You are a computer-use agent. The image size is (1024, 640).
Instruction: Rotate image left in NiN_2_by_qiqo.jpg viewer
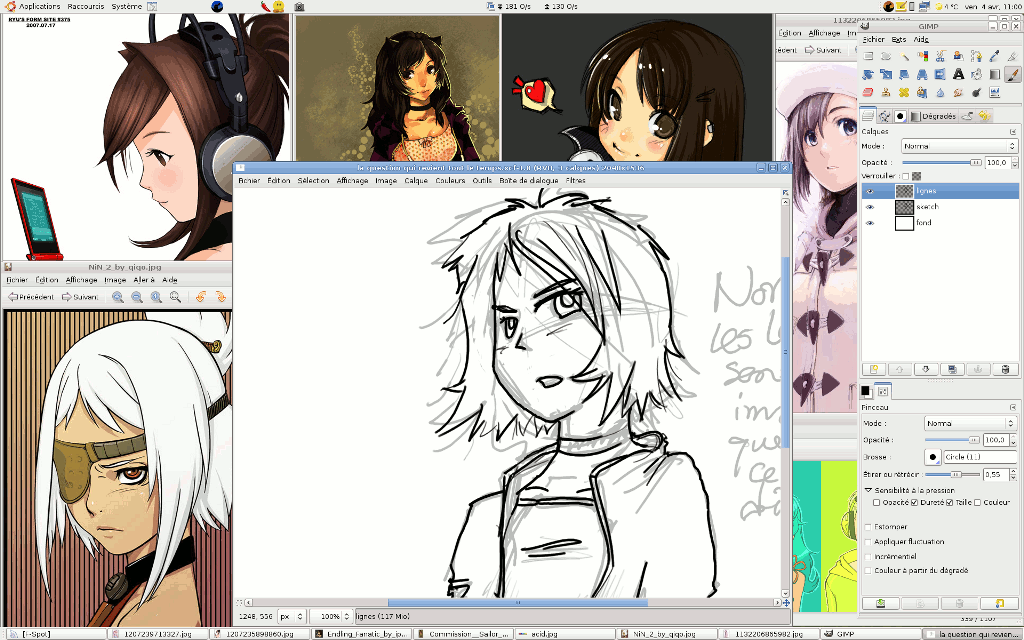(200, 297)
